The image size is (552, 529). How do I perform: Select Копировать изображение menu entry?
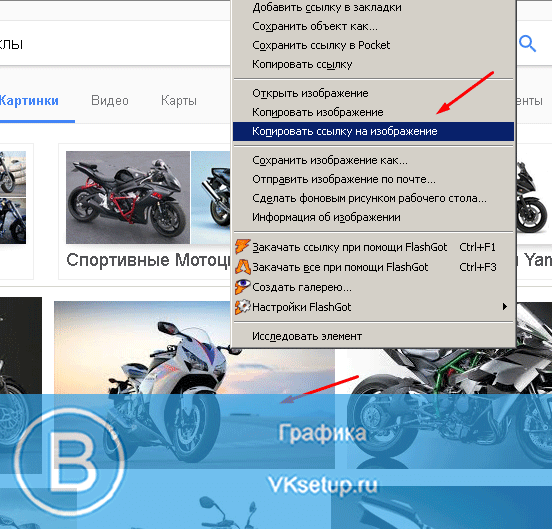pos(374,112)
